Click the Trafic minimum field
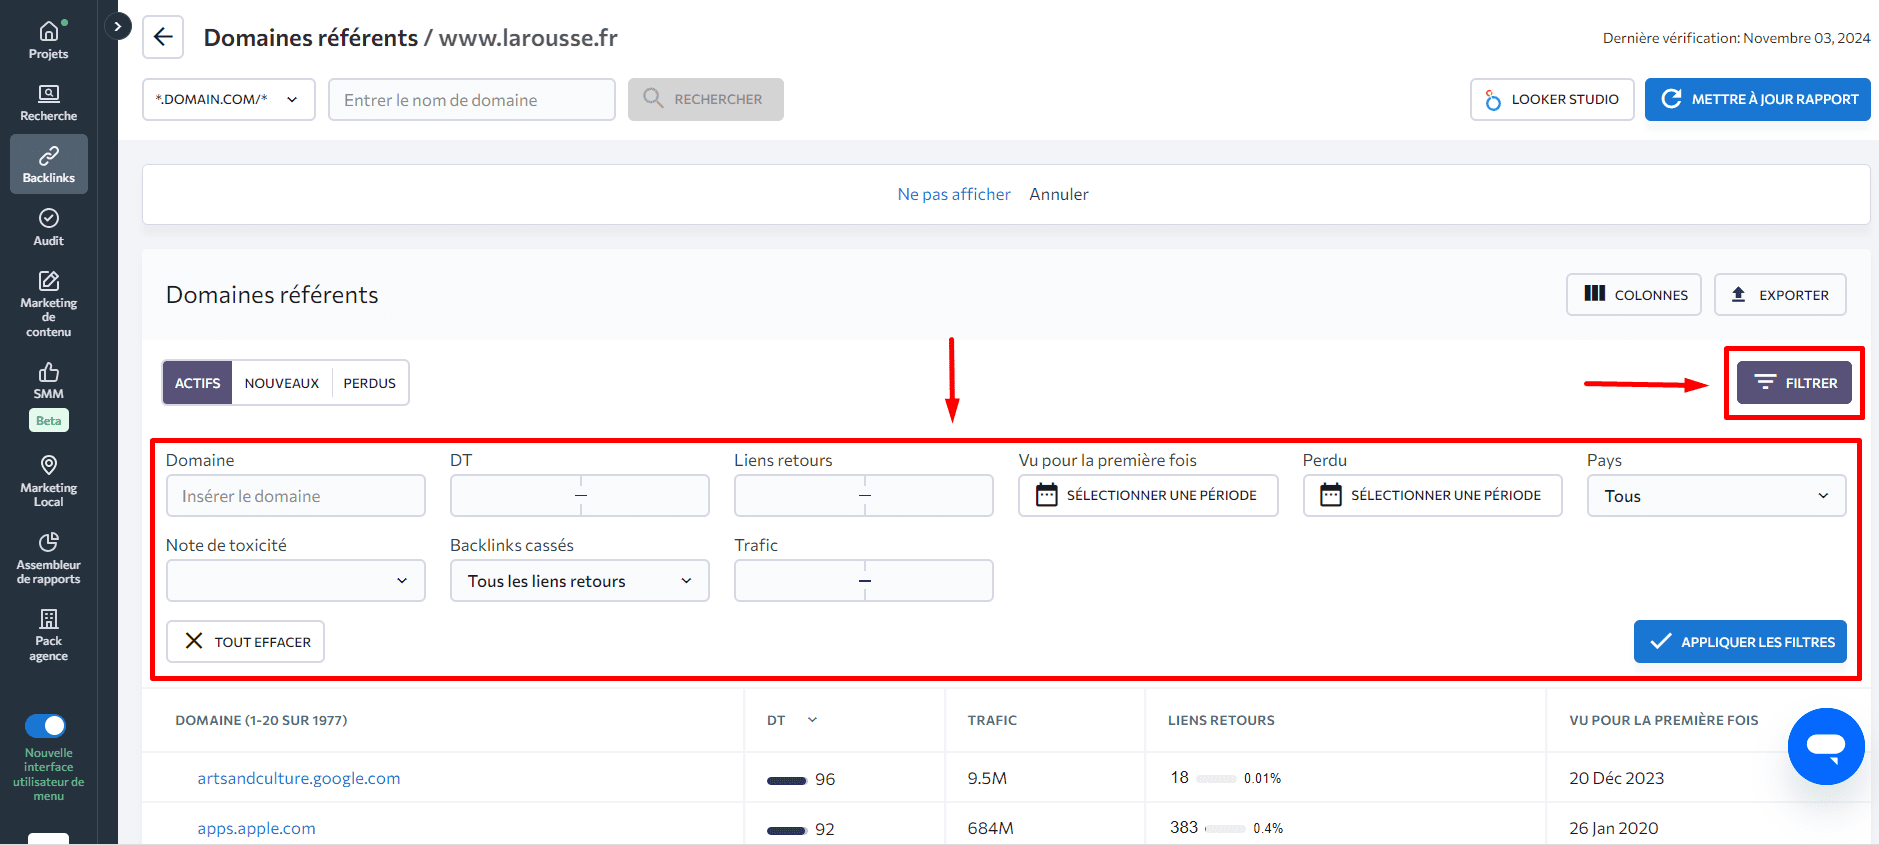Image resolution: width=1879 pixels, height=845 pixels. tap(798, 581)
